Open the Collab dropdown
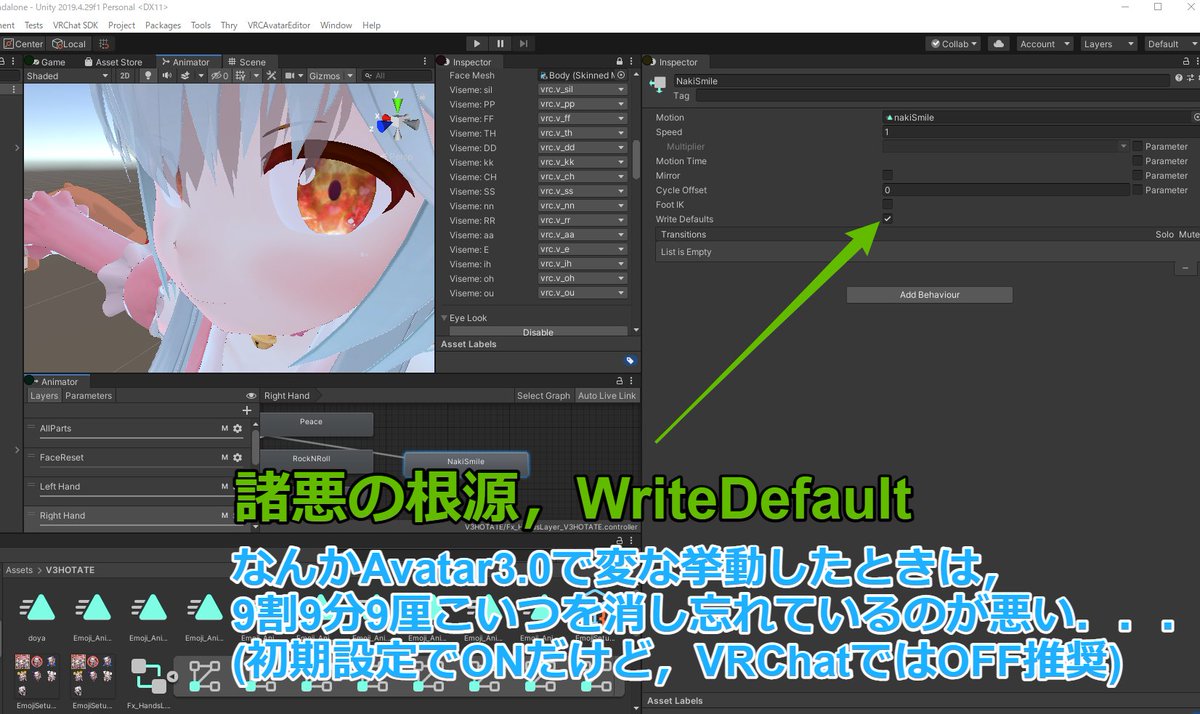This screenshot has height=714, width=1200. (954, 44)
